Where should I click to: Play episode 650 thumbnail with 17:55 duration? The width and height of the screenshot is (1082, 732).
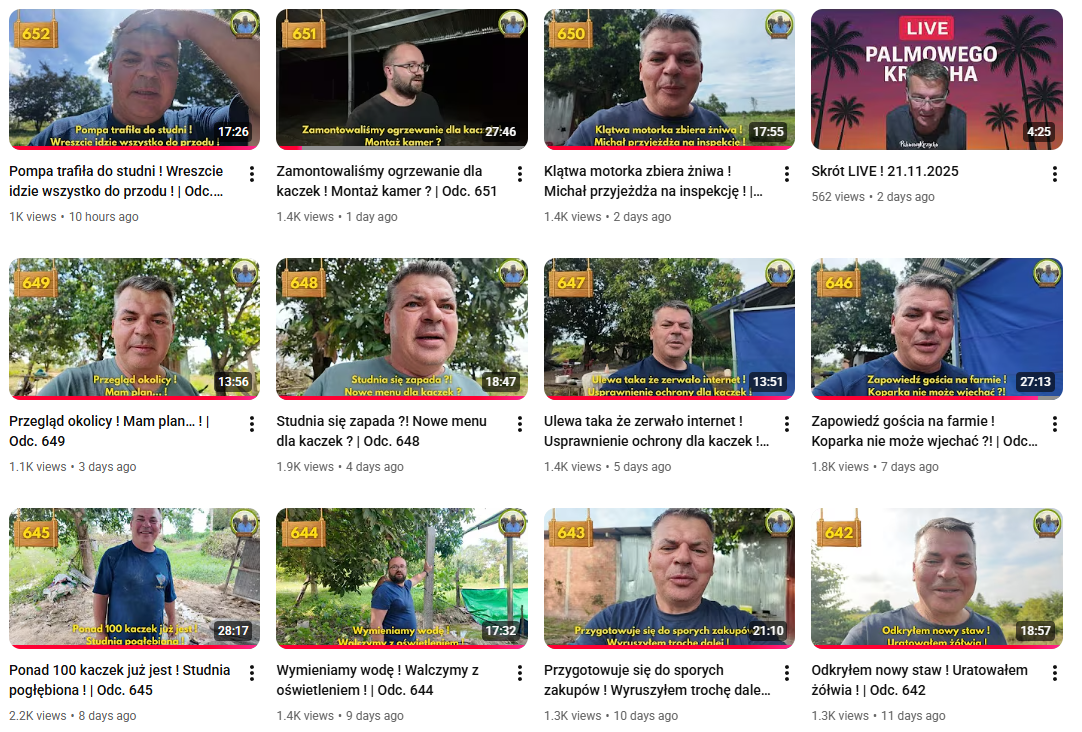[x=669, y=79]
